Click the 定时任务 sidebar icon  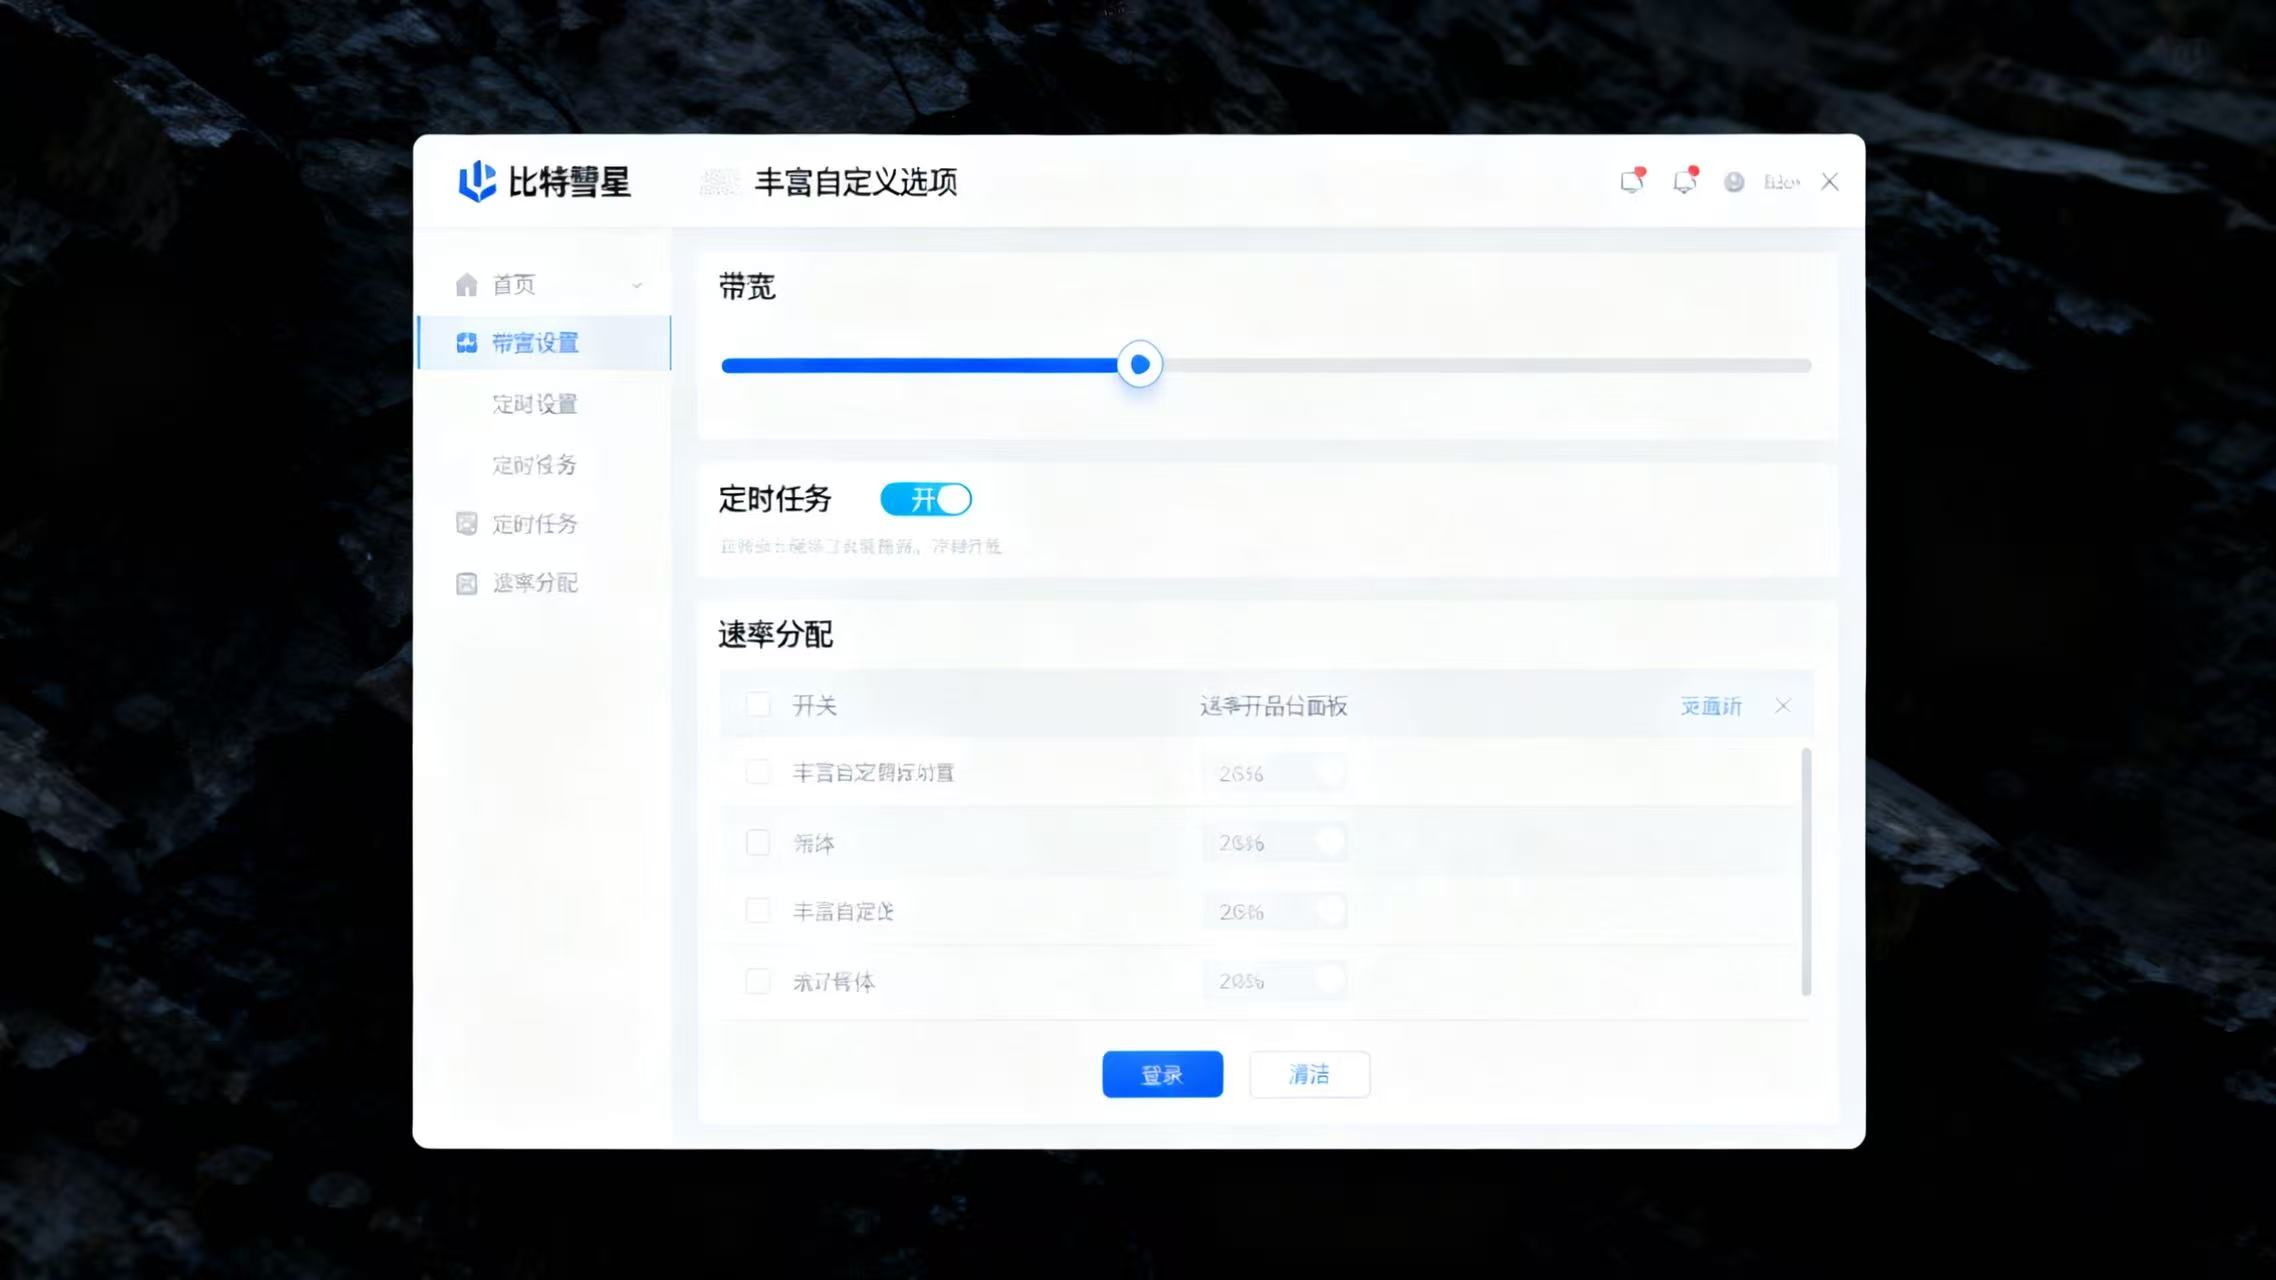click(466, 524)
